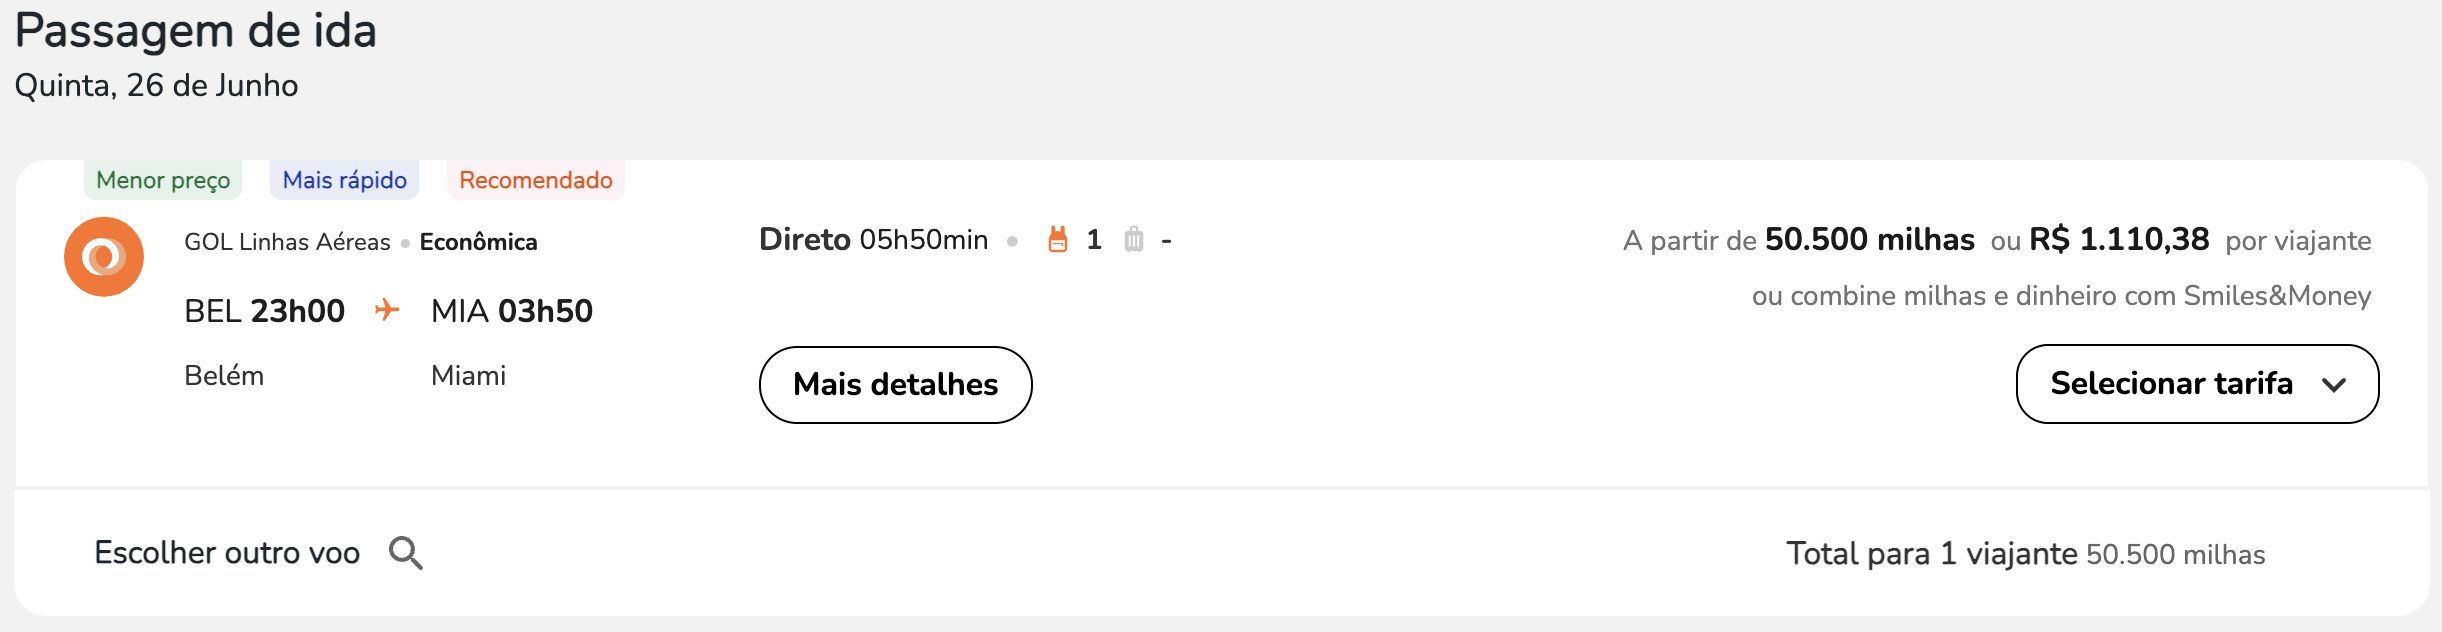Choose Escolher outro voo link
The height and width of the screenshot is (632, 2442).
pos(227,553)
